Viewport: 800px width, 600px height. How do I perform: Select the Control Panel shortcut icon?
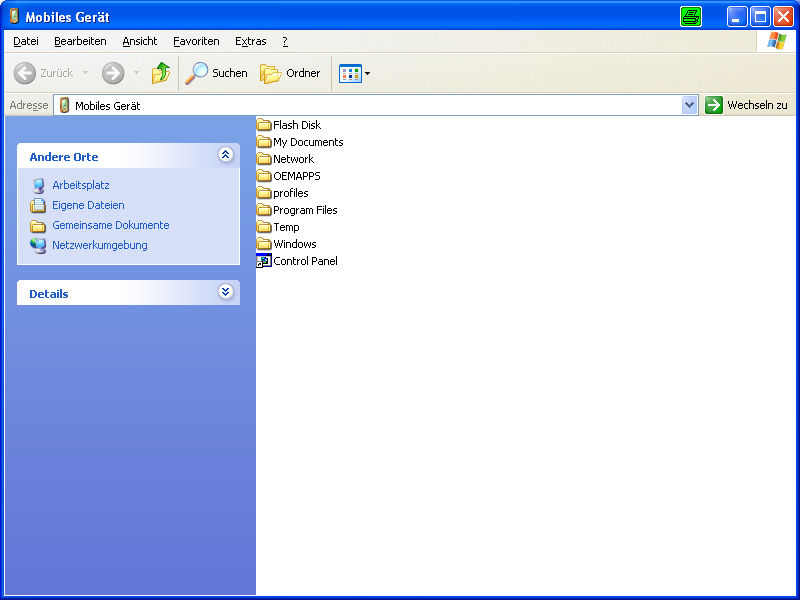click(x=264, y=261)
